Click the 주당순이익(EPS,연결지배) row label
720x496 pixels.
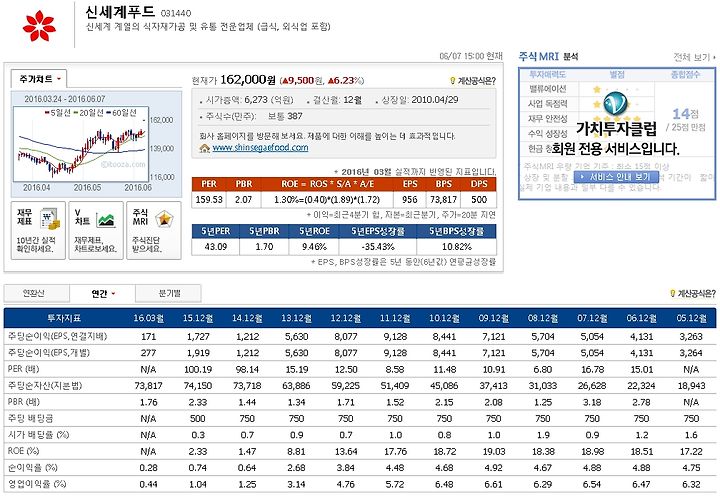click(57, 336)
